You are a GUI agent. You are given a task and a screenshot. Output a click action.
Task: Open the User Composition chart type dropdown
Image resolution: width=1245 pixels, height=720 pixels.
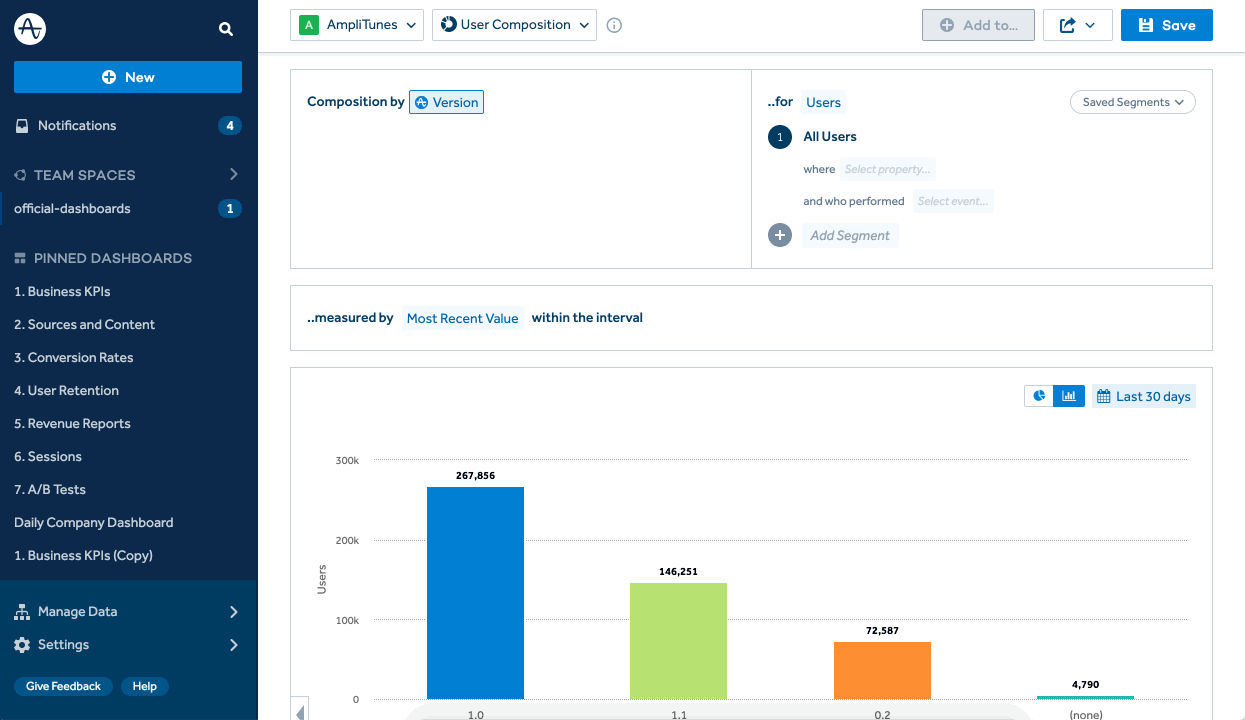click(x=514, y=25)
